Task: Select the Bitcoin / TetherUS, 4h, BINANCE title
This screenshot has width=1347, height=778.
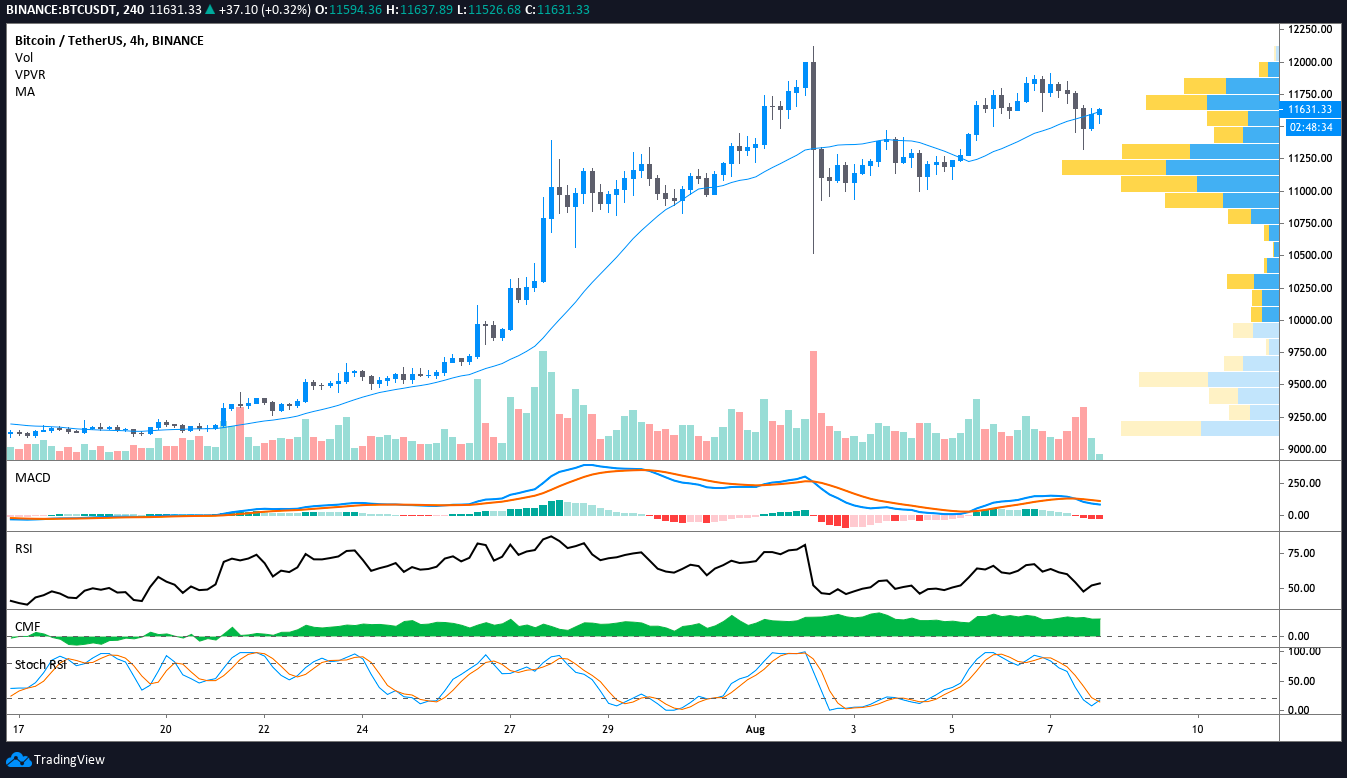Action: (109, 41)
